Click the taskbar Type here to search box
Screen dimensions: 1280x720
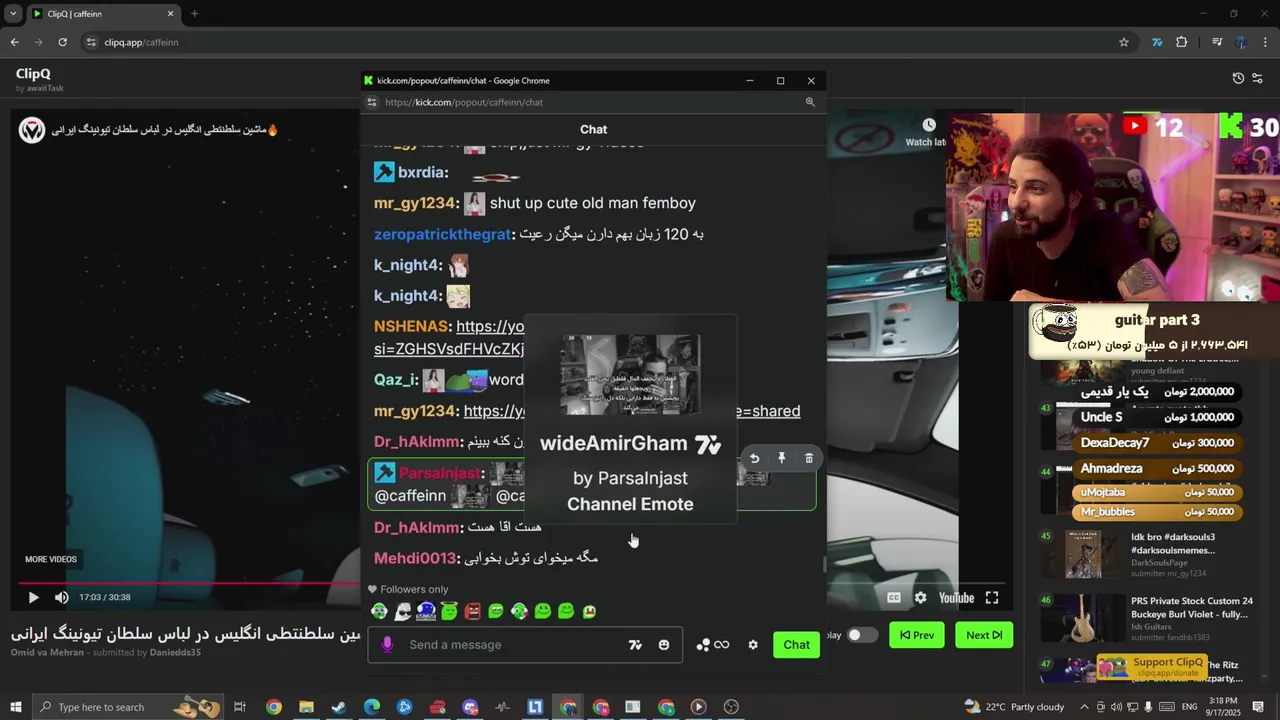pyautogui.click(x=128, y=707)
